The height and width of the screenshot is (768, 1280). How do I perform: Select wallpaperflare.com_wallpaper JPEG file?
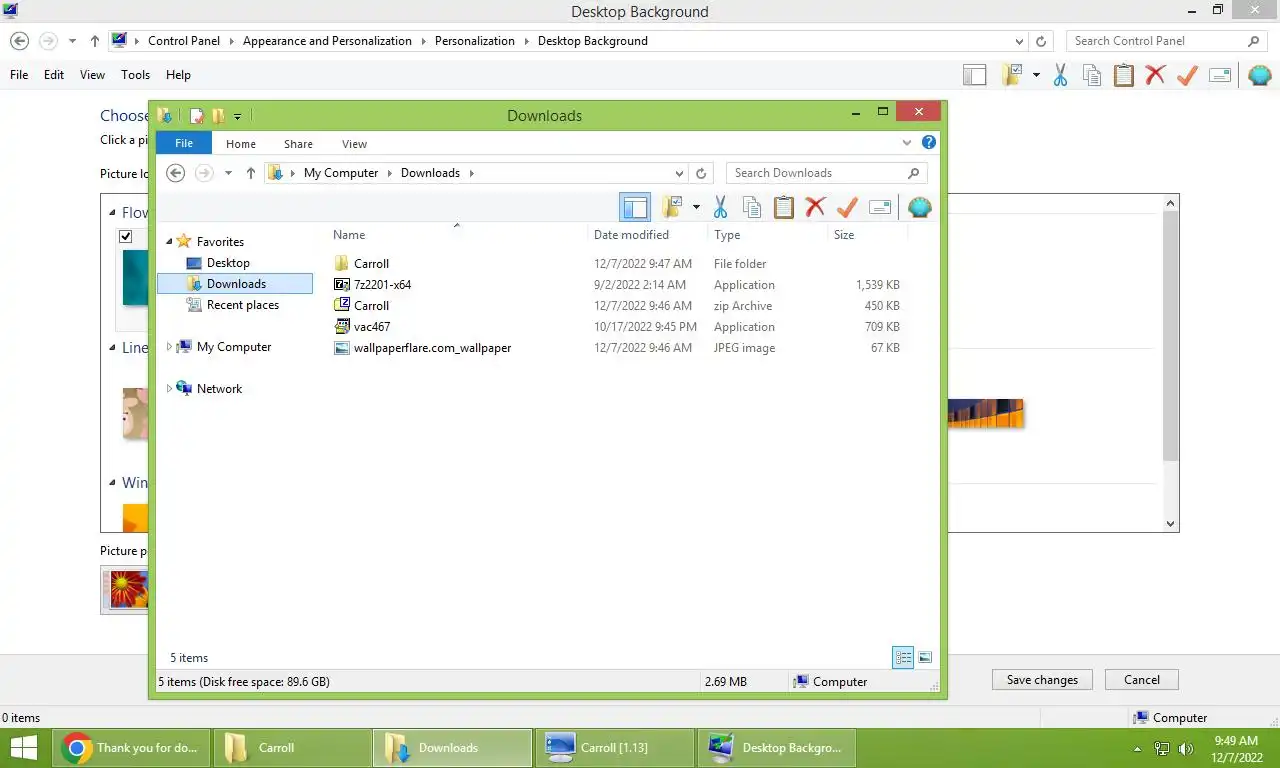432,348
